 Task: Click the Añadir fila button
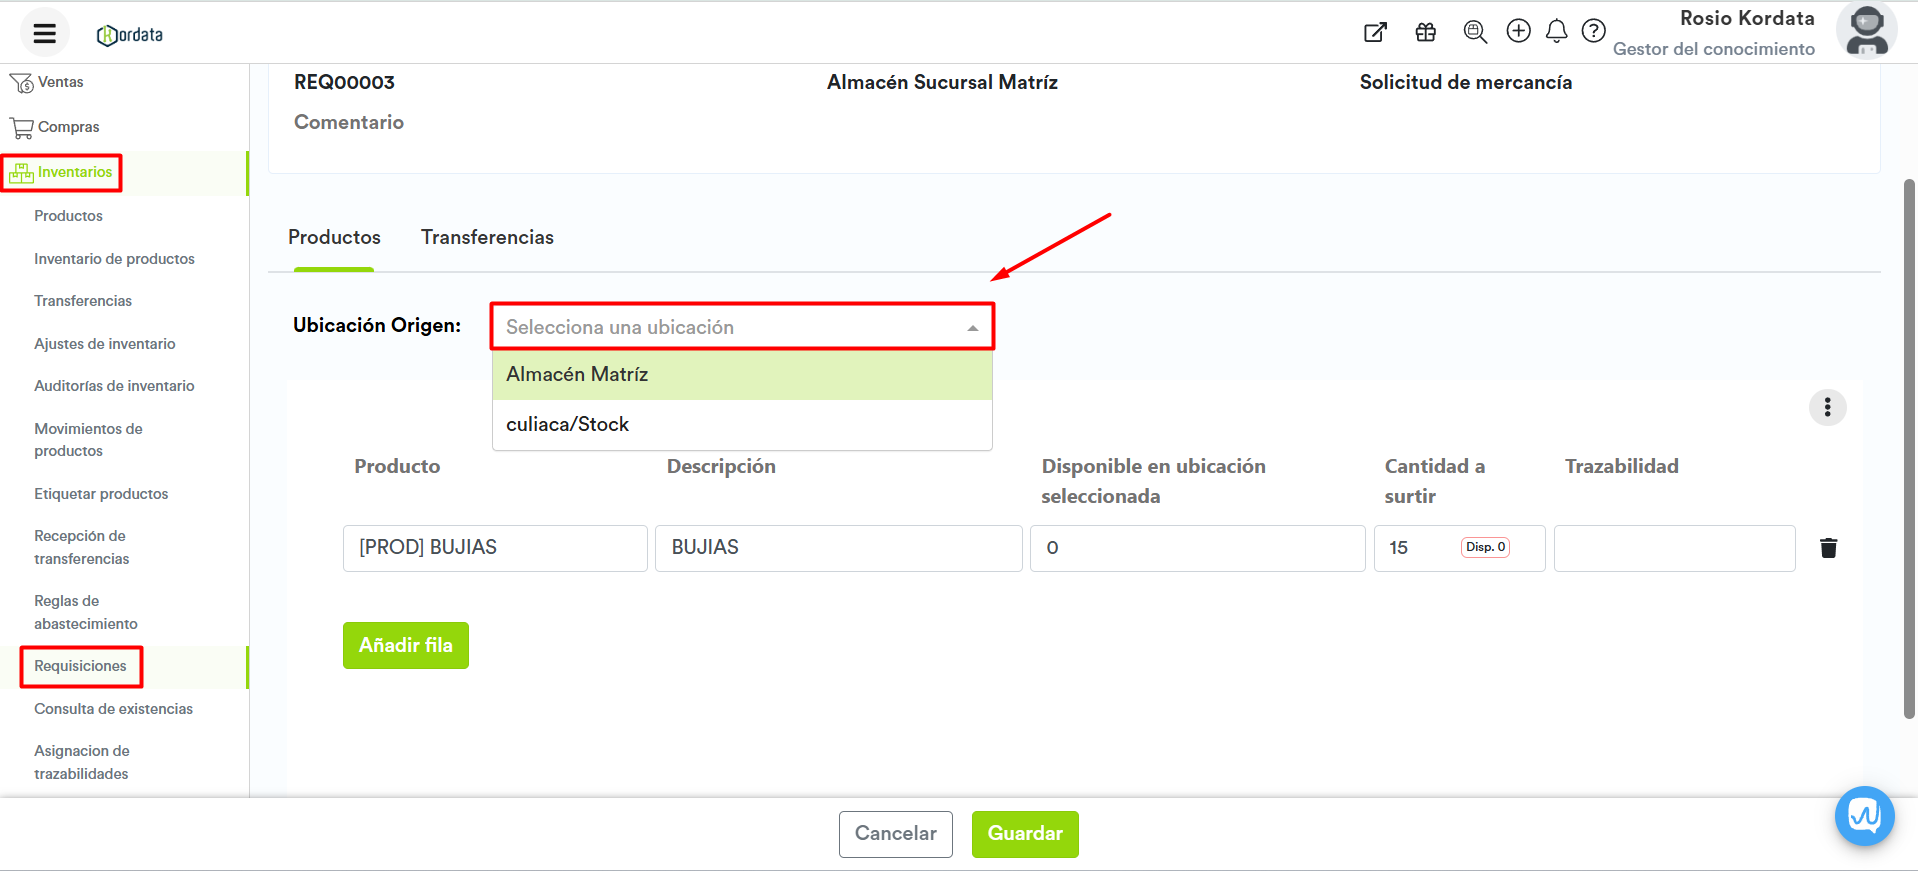click(405, 645)
